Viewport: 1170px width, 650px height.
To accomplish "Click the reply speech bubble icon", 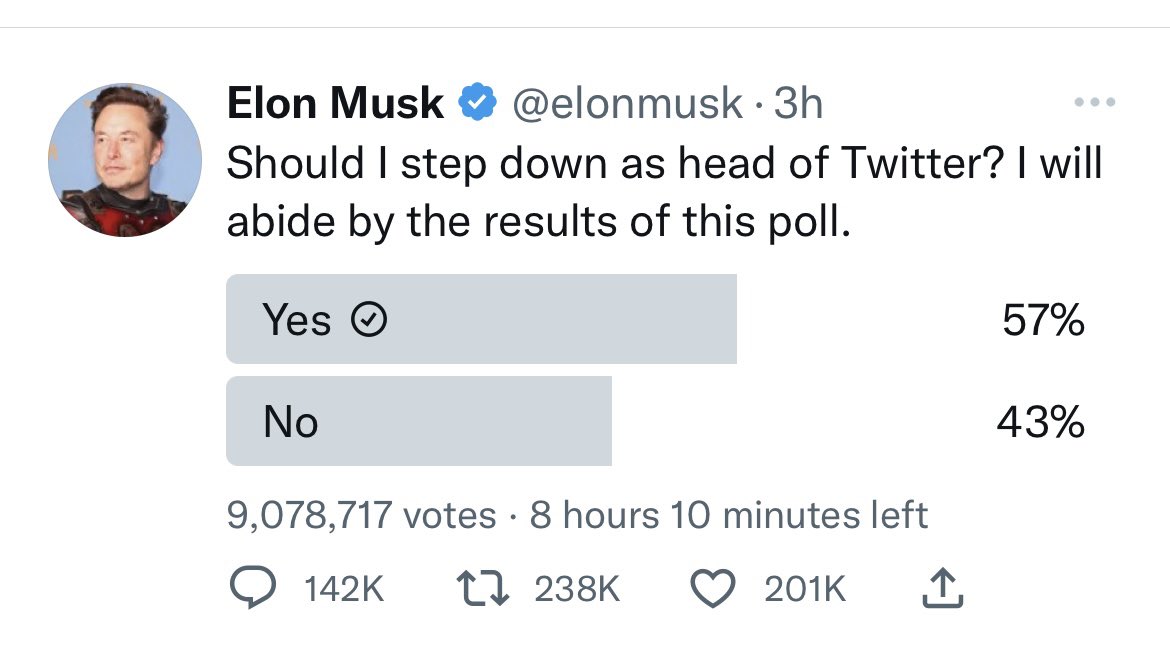I will [253, 588].
